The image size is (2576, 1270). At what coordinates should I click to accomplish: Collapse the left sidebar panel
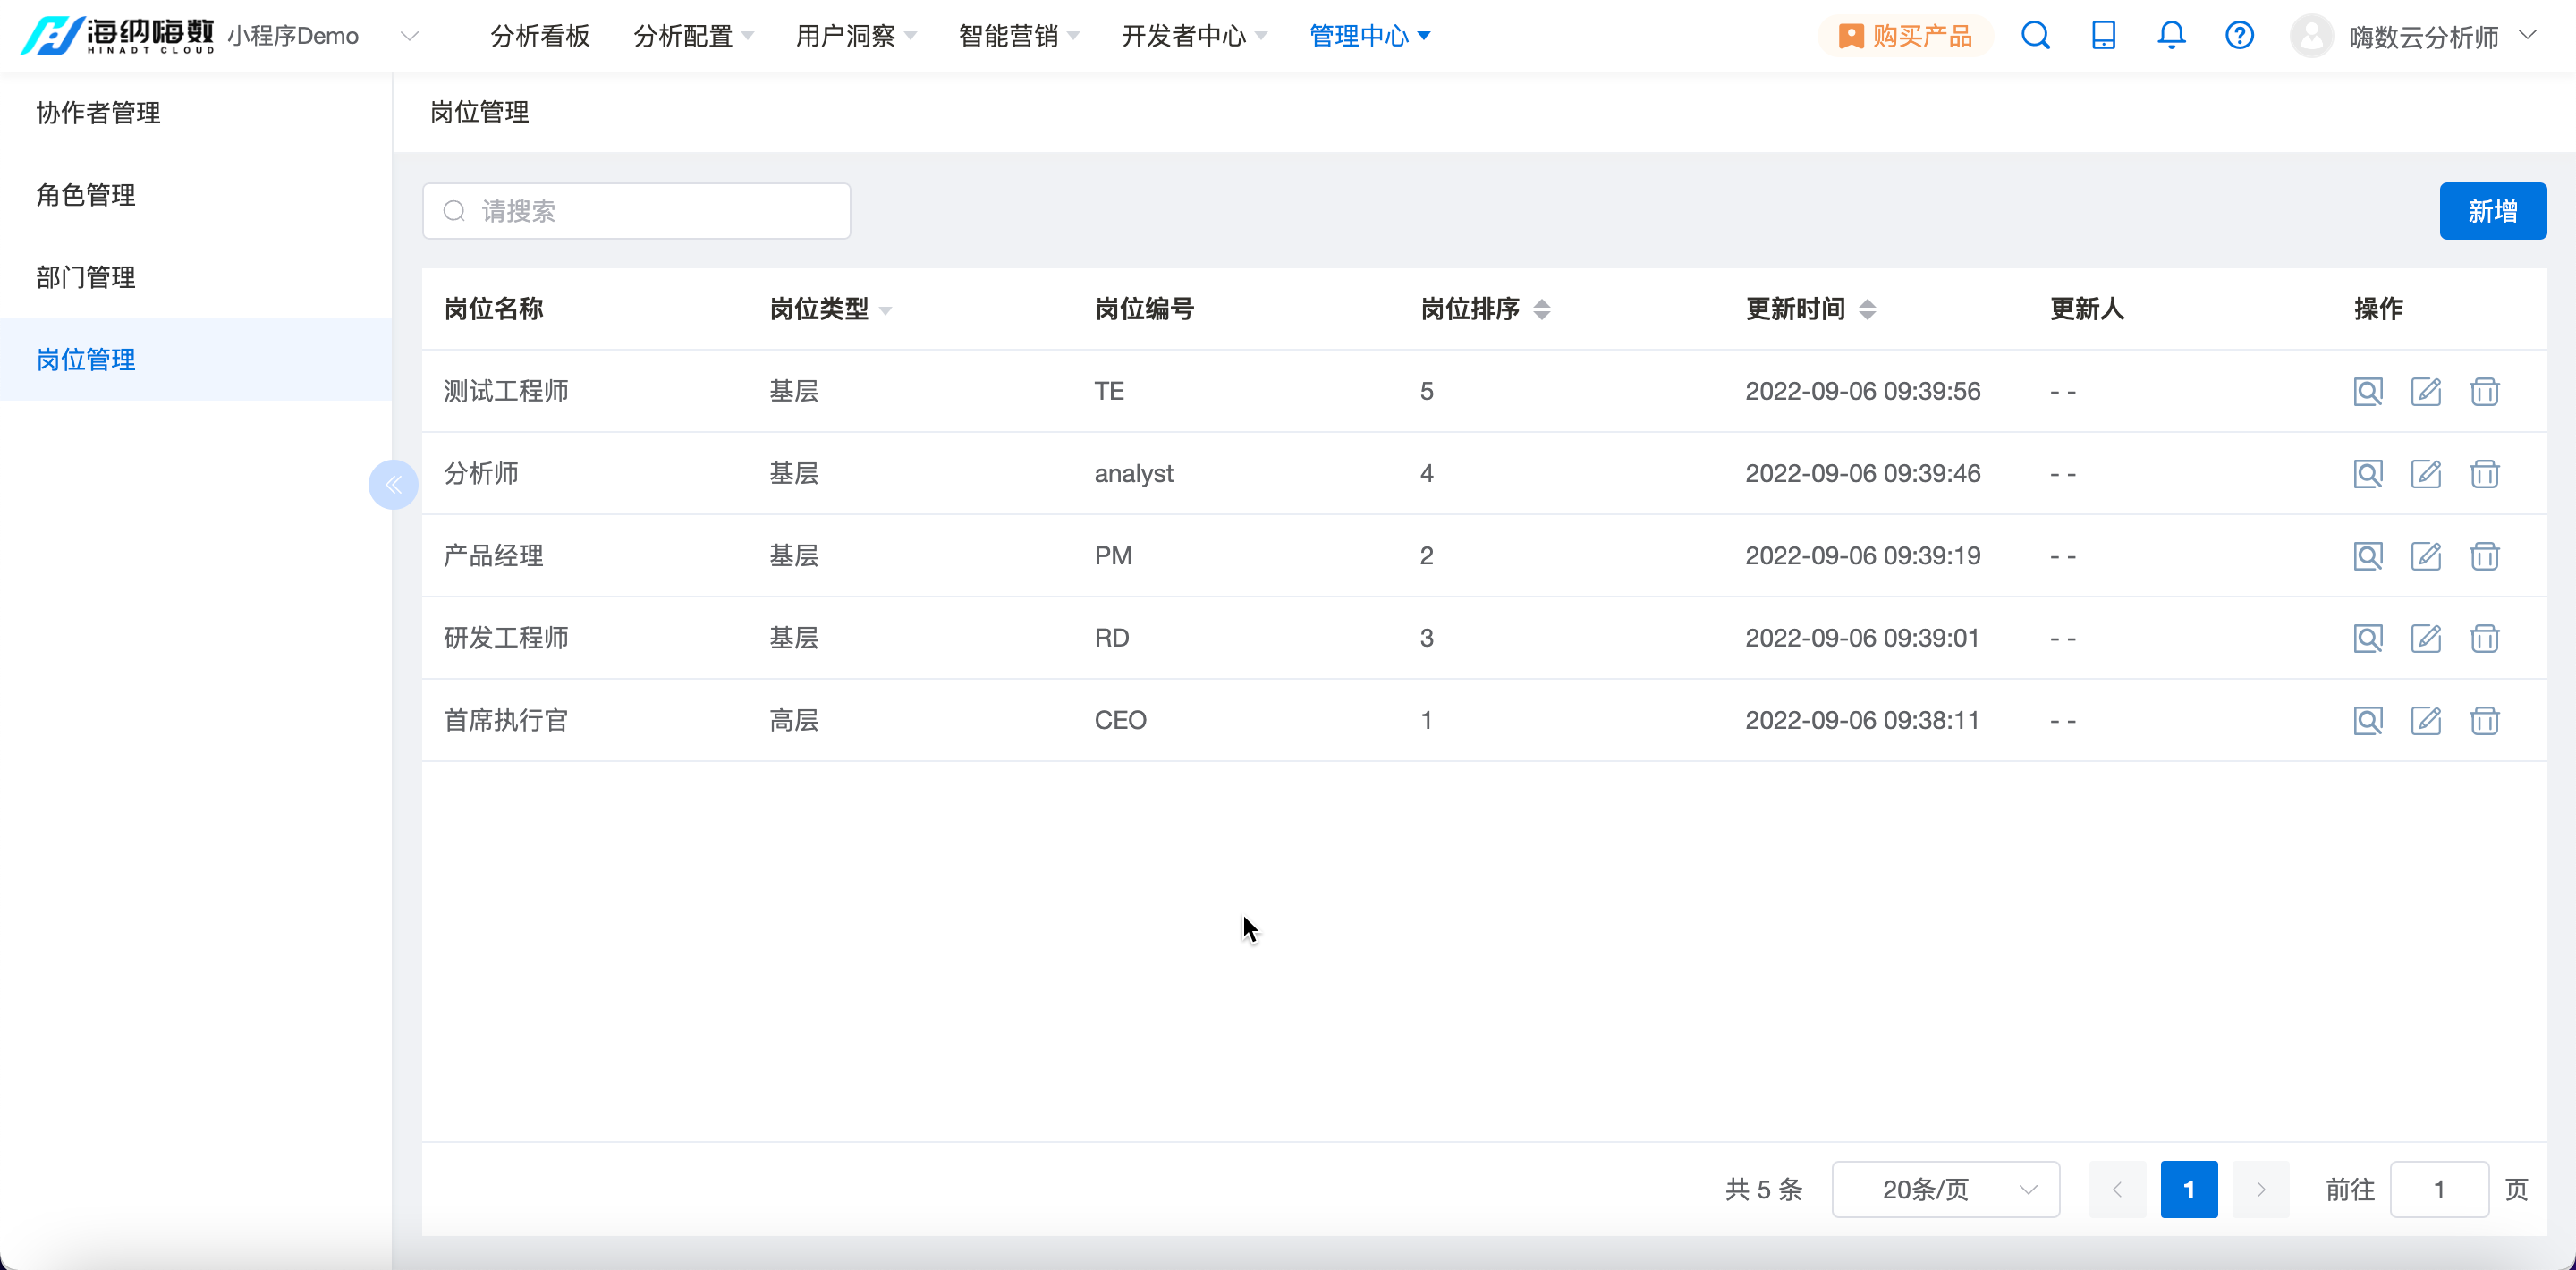(393, 485)
